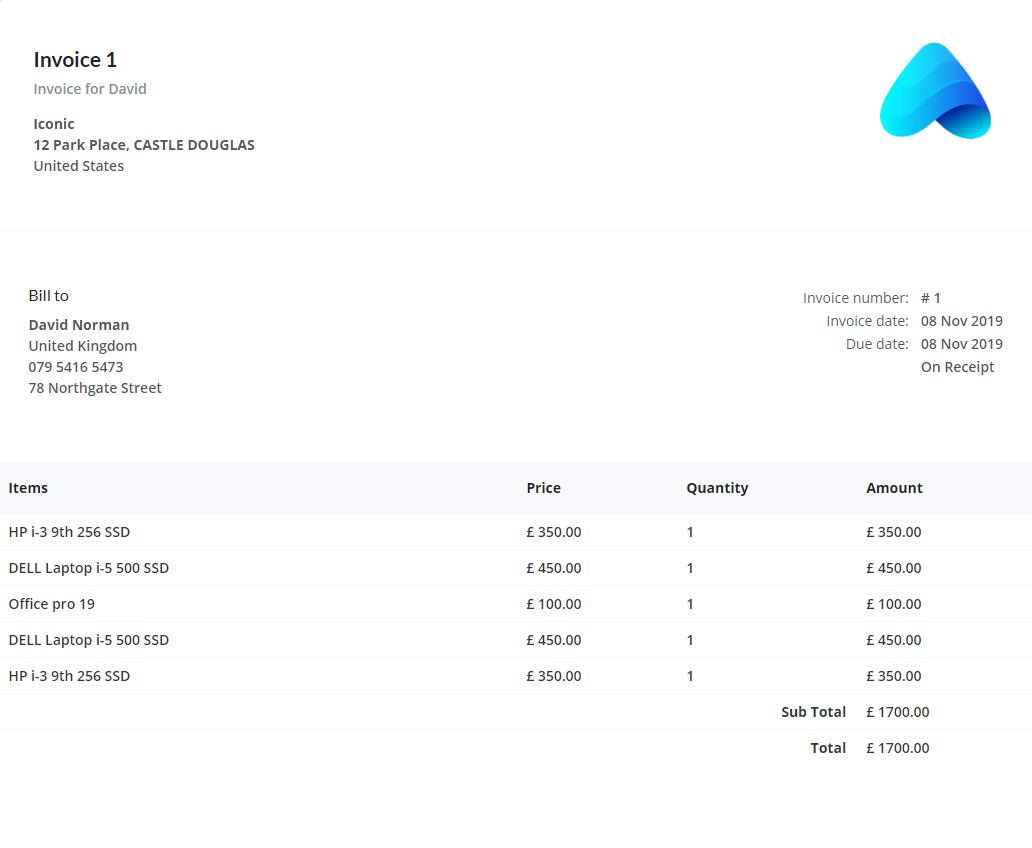Open the David Norman customer name
The height and width of the screenshot is (848, 1032).
tap(79, 325)
